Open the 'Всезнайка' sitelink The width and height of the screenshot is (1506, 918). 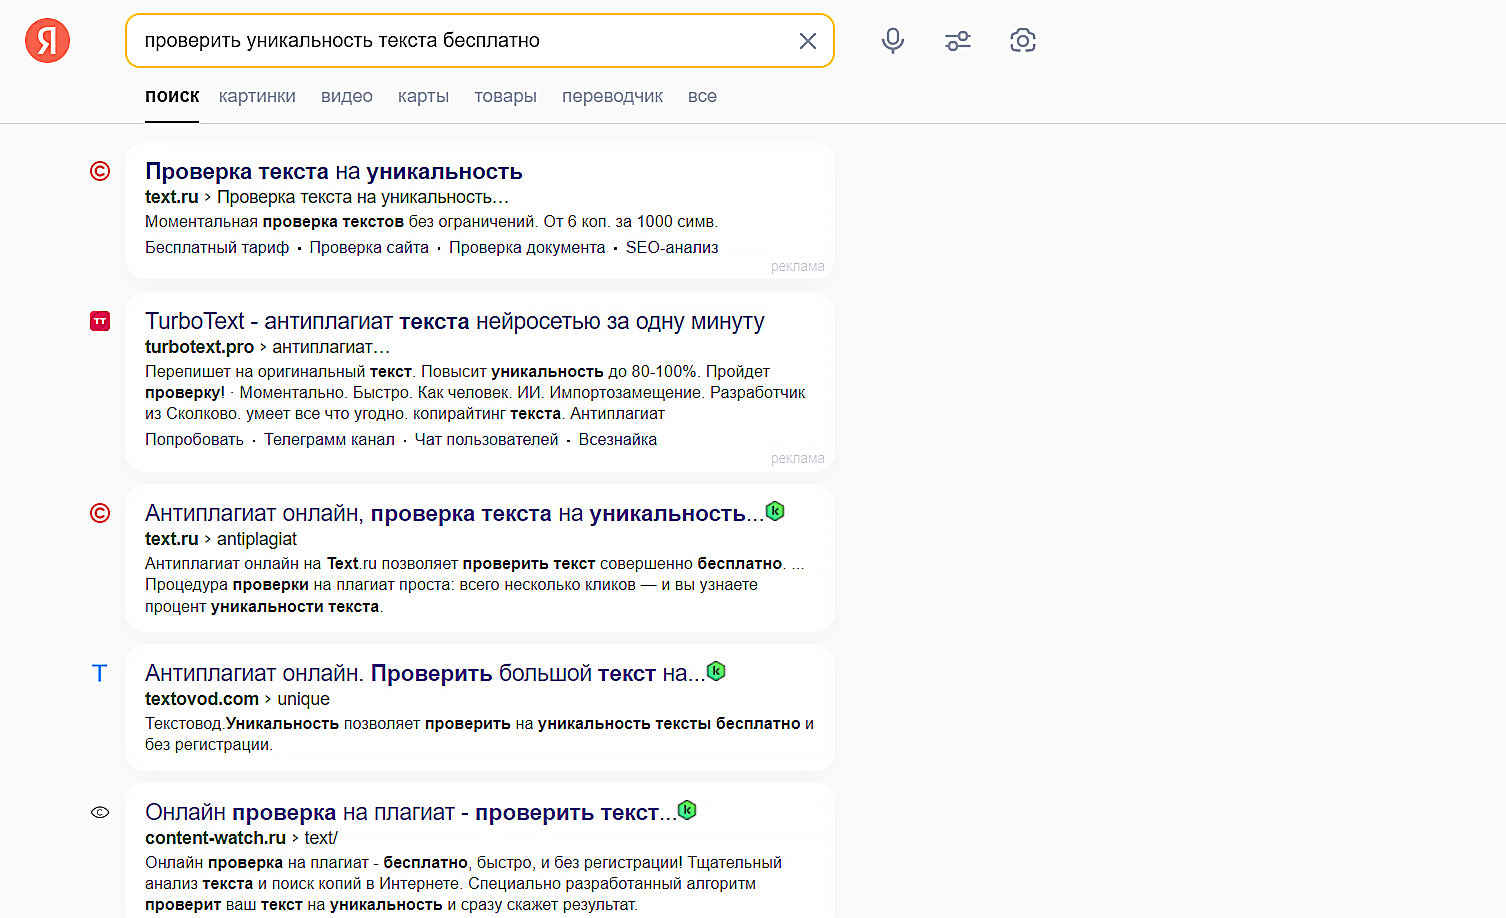(x=618, y=439)
